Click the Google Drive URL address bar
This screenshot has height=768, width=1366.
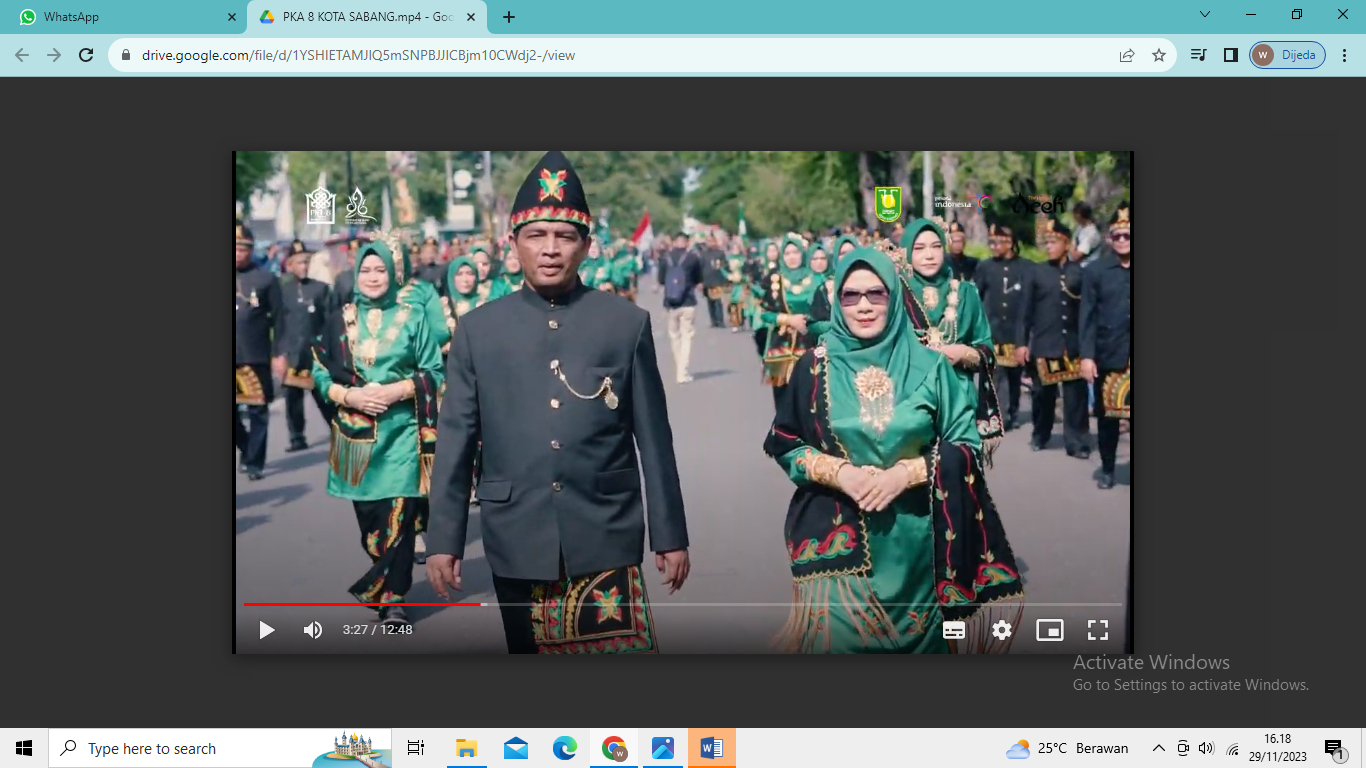[x=600, y=55]
